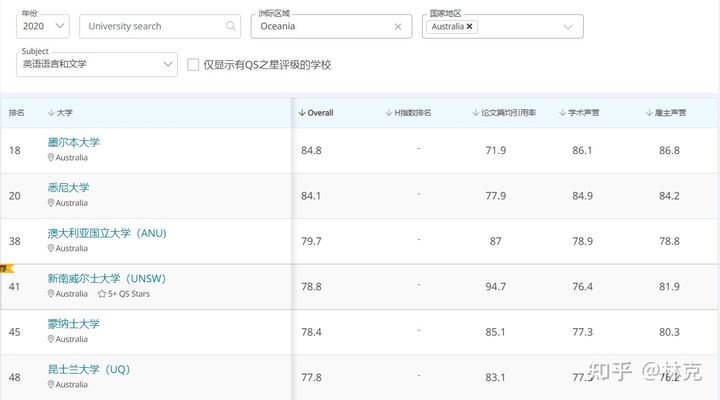Viewport: 720px width, 400px height.
Task: Remove the Australia tag with its X
Action: 469,27
